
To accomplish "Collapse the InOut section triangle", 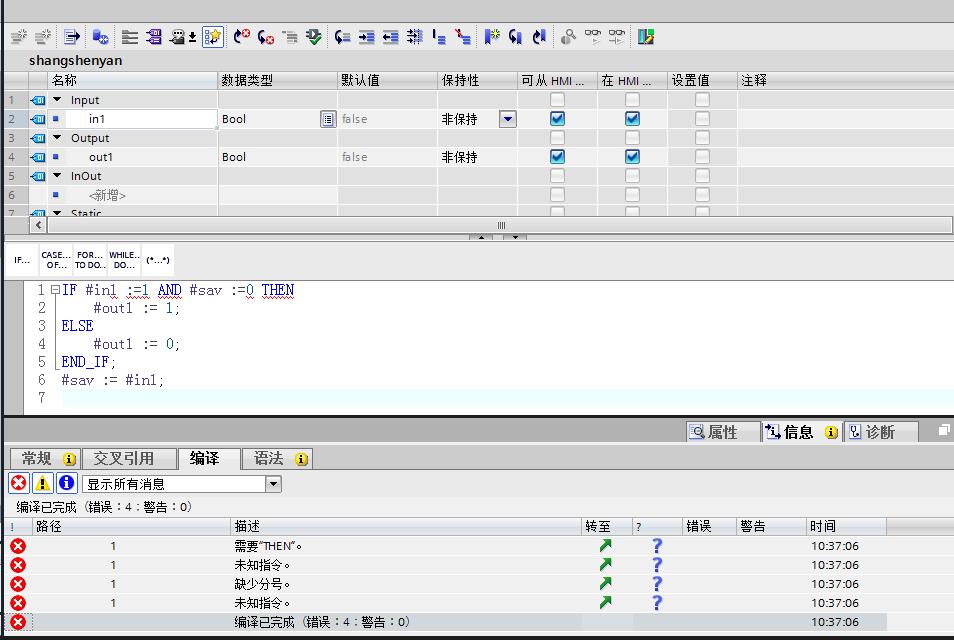I will coord(57,175).
